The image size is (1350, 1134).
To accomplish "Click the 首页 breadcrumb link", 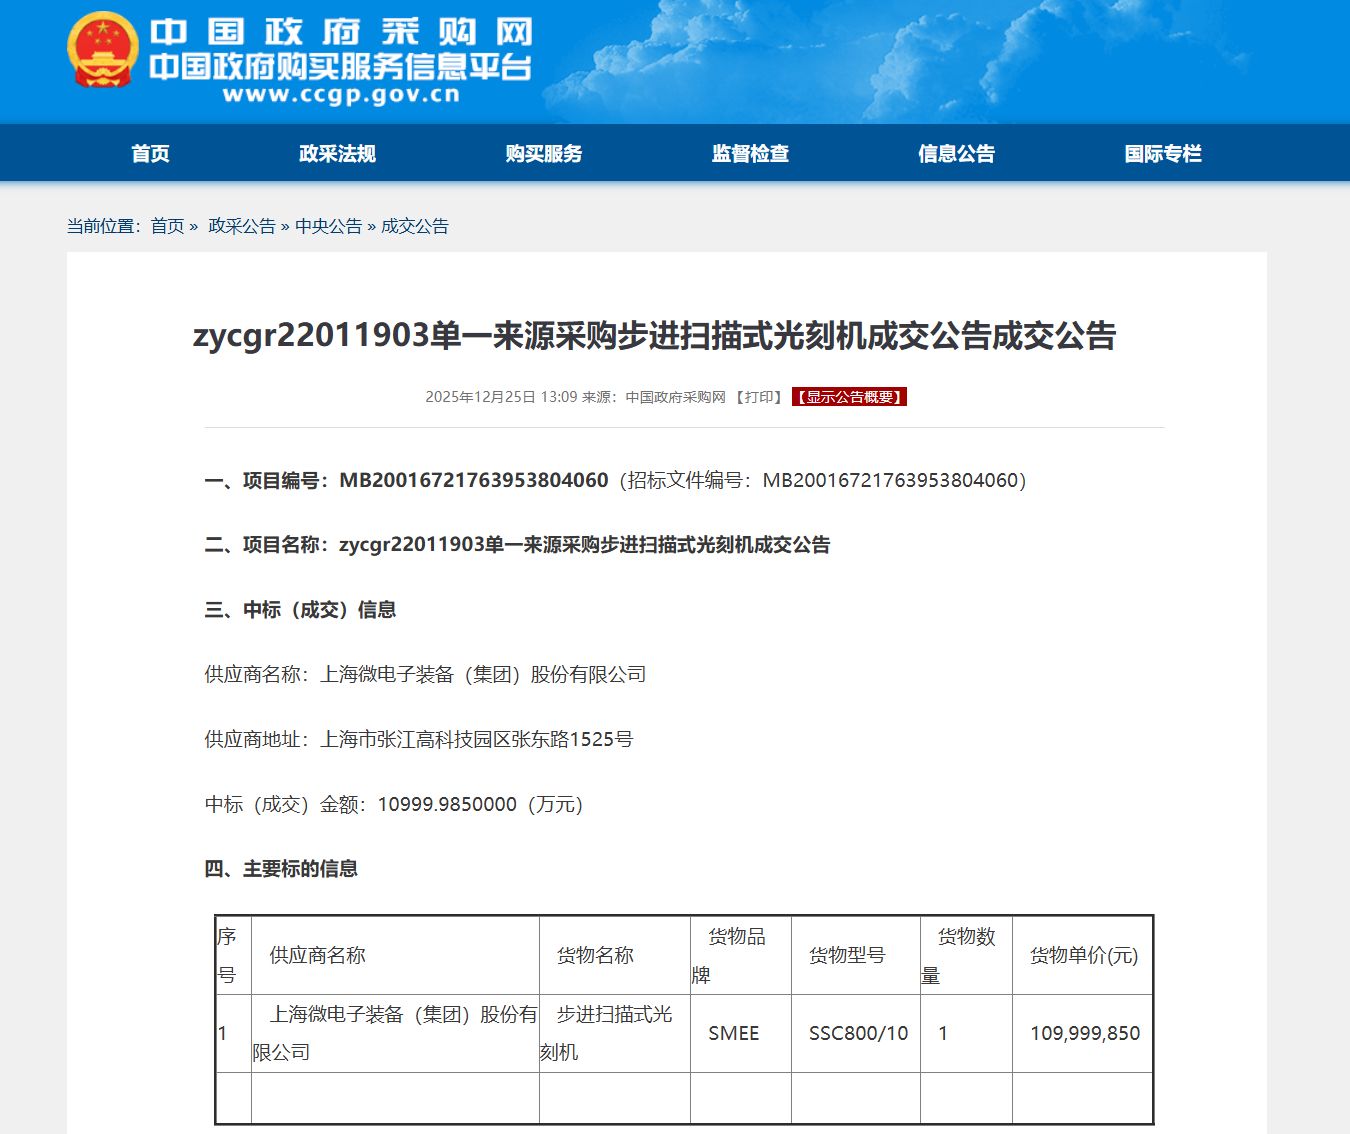I will pos(167,226).
